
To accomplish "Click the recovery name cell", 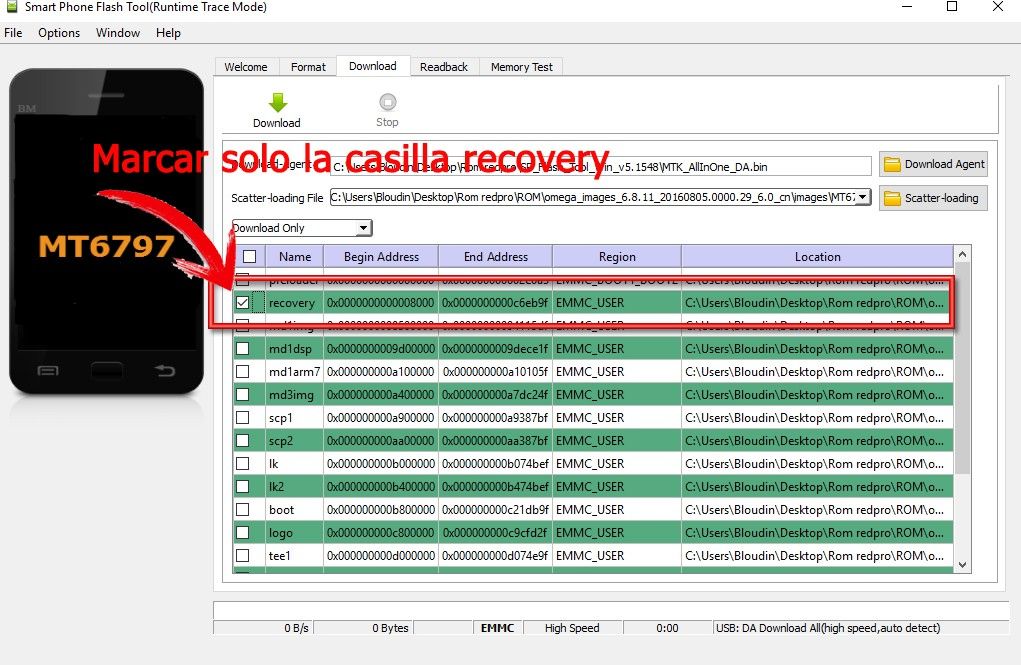I will [292, 303].
